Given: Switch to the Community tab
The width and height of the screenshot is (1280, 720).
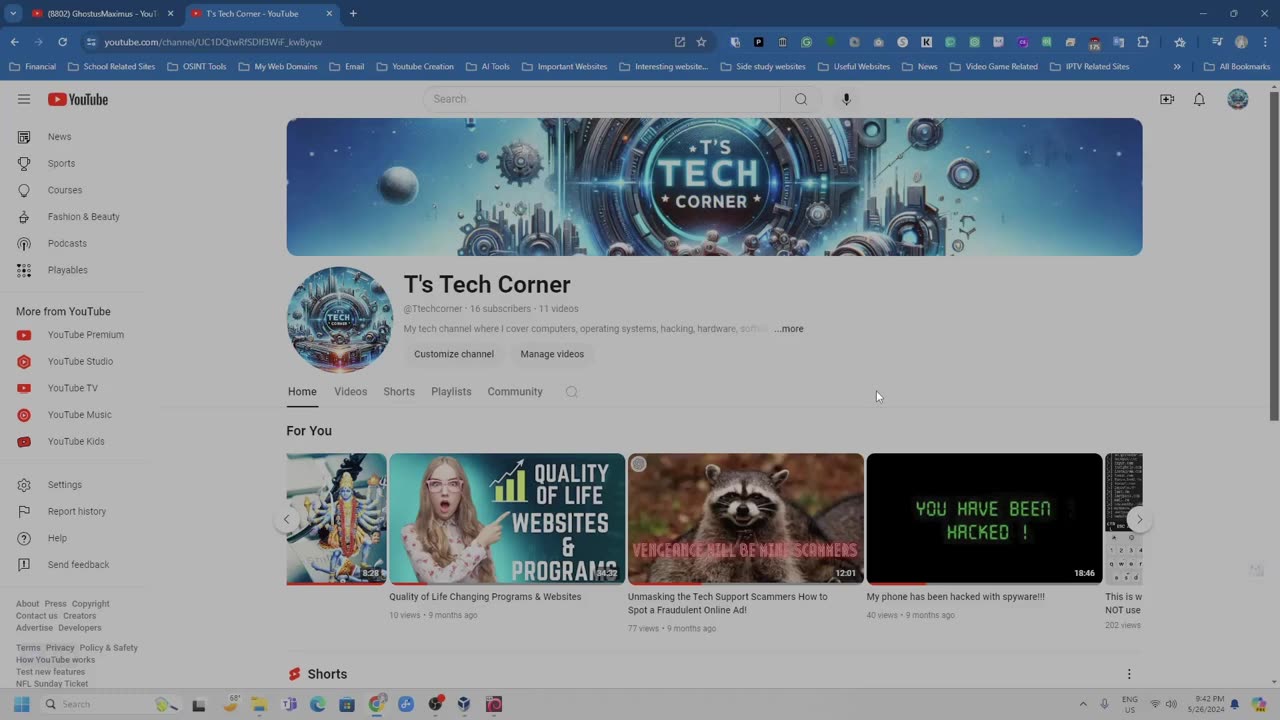Looking at the screenshot, I should pyautogui.click(x=515, y=392).
